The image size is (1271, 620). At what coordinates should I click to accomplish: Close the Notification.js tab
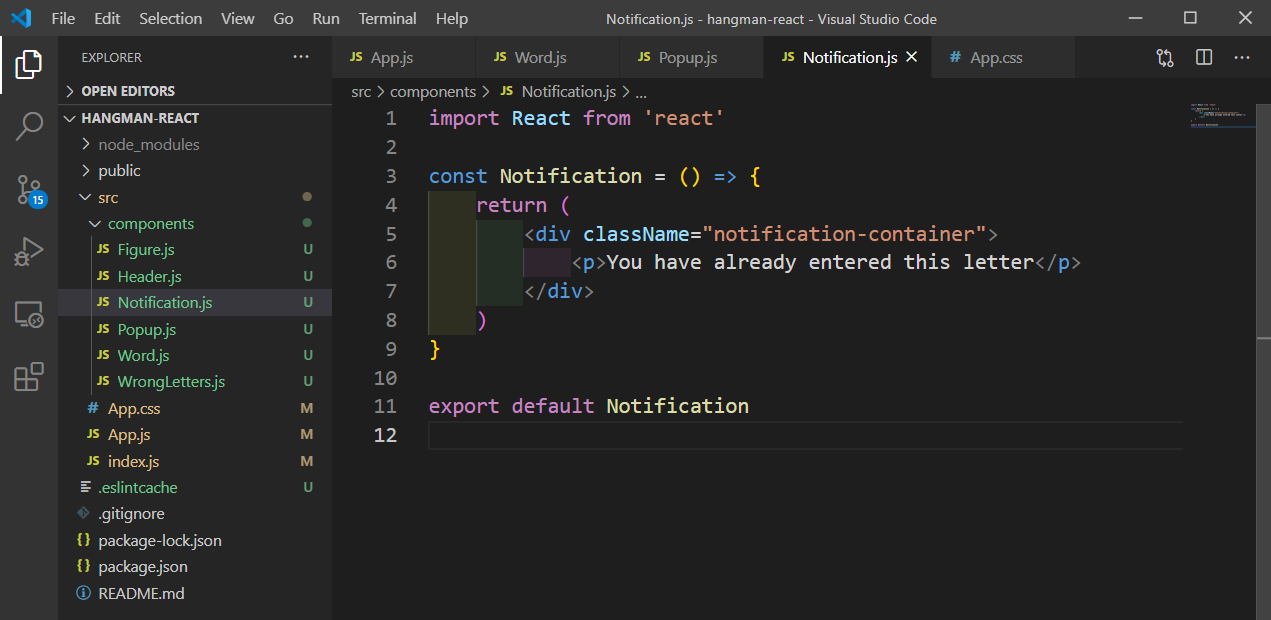coord(911,57)
